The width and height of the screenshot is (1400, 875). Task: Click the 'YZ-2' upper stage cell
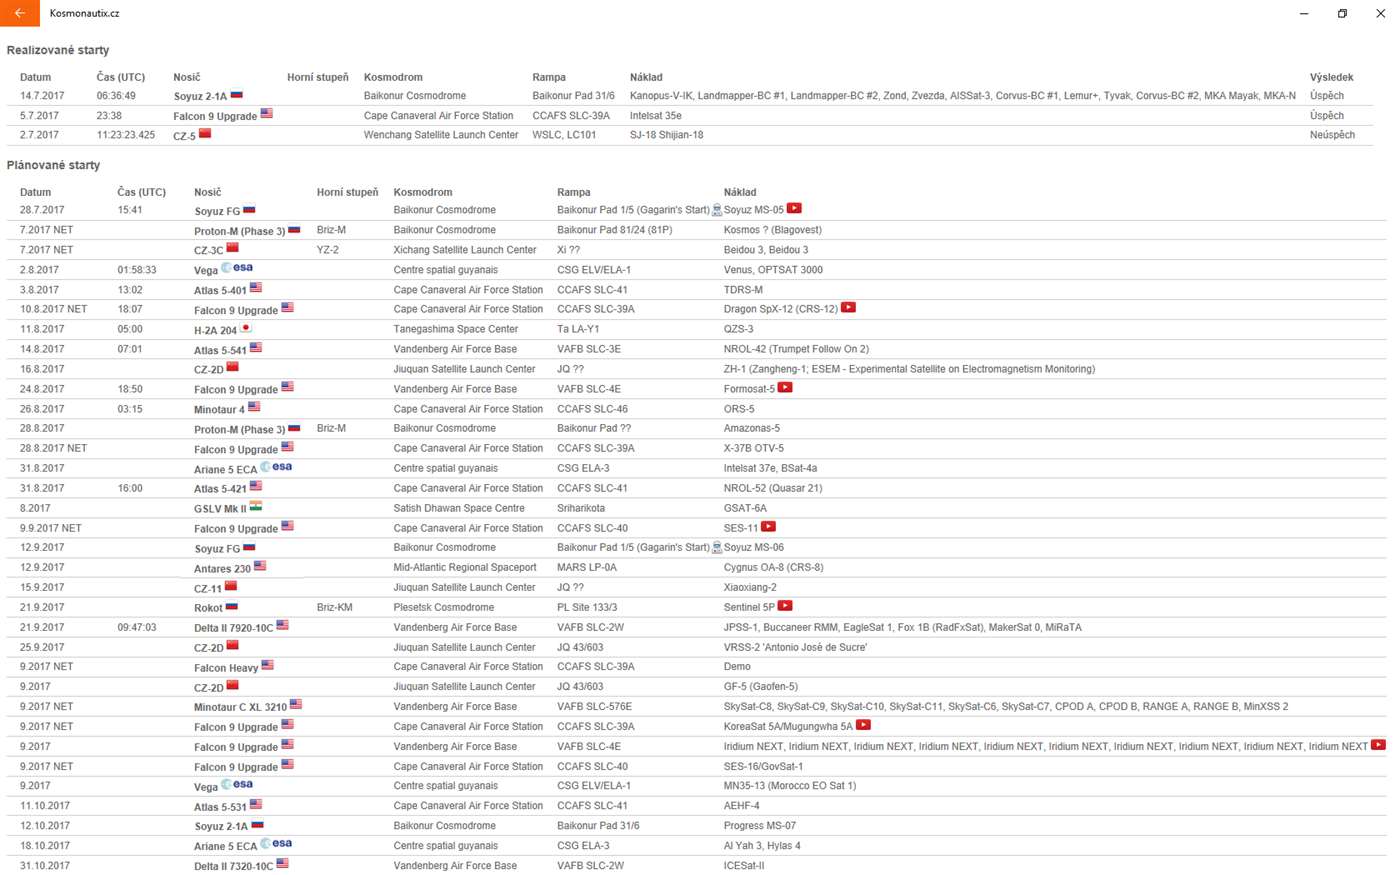(x=328, y=250)
